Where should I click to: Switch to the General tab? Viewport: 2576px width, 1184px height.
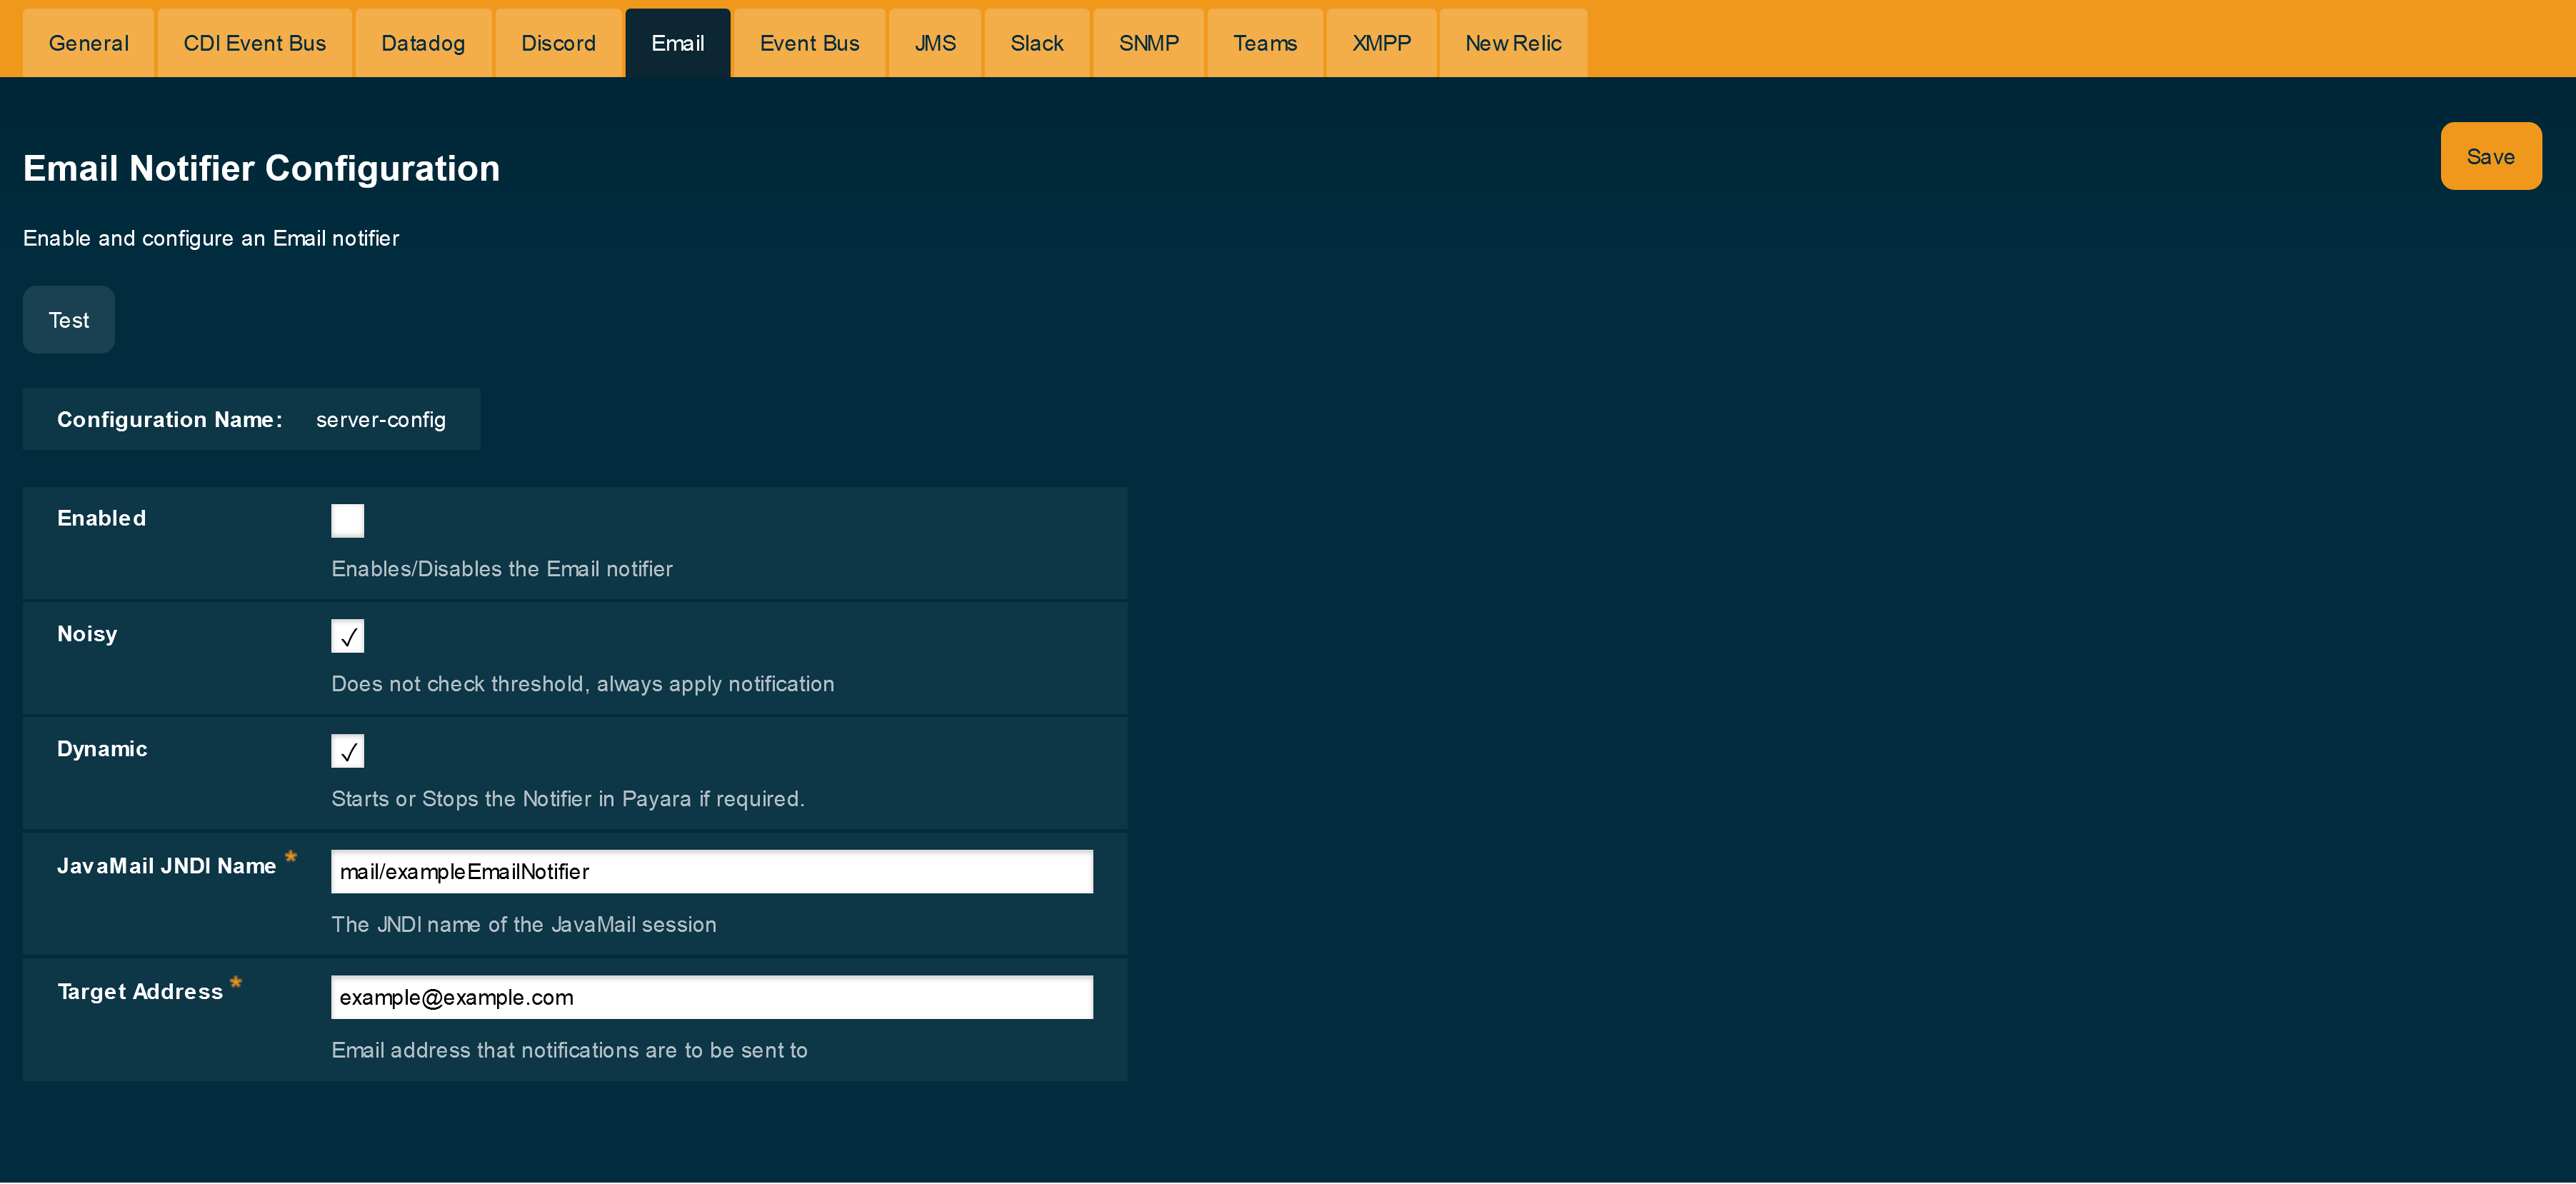[88, 42]
